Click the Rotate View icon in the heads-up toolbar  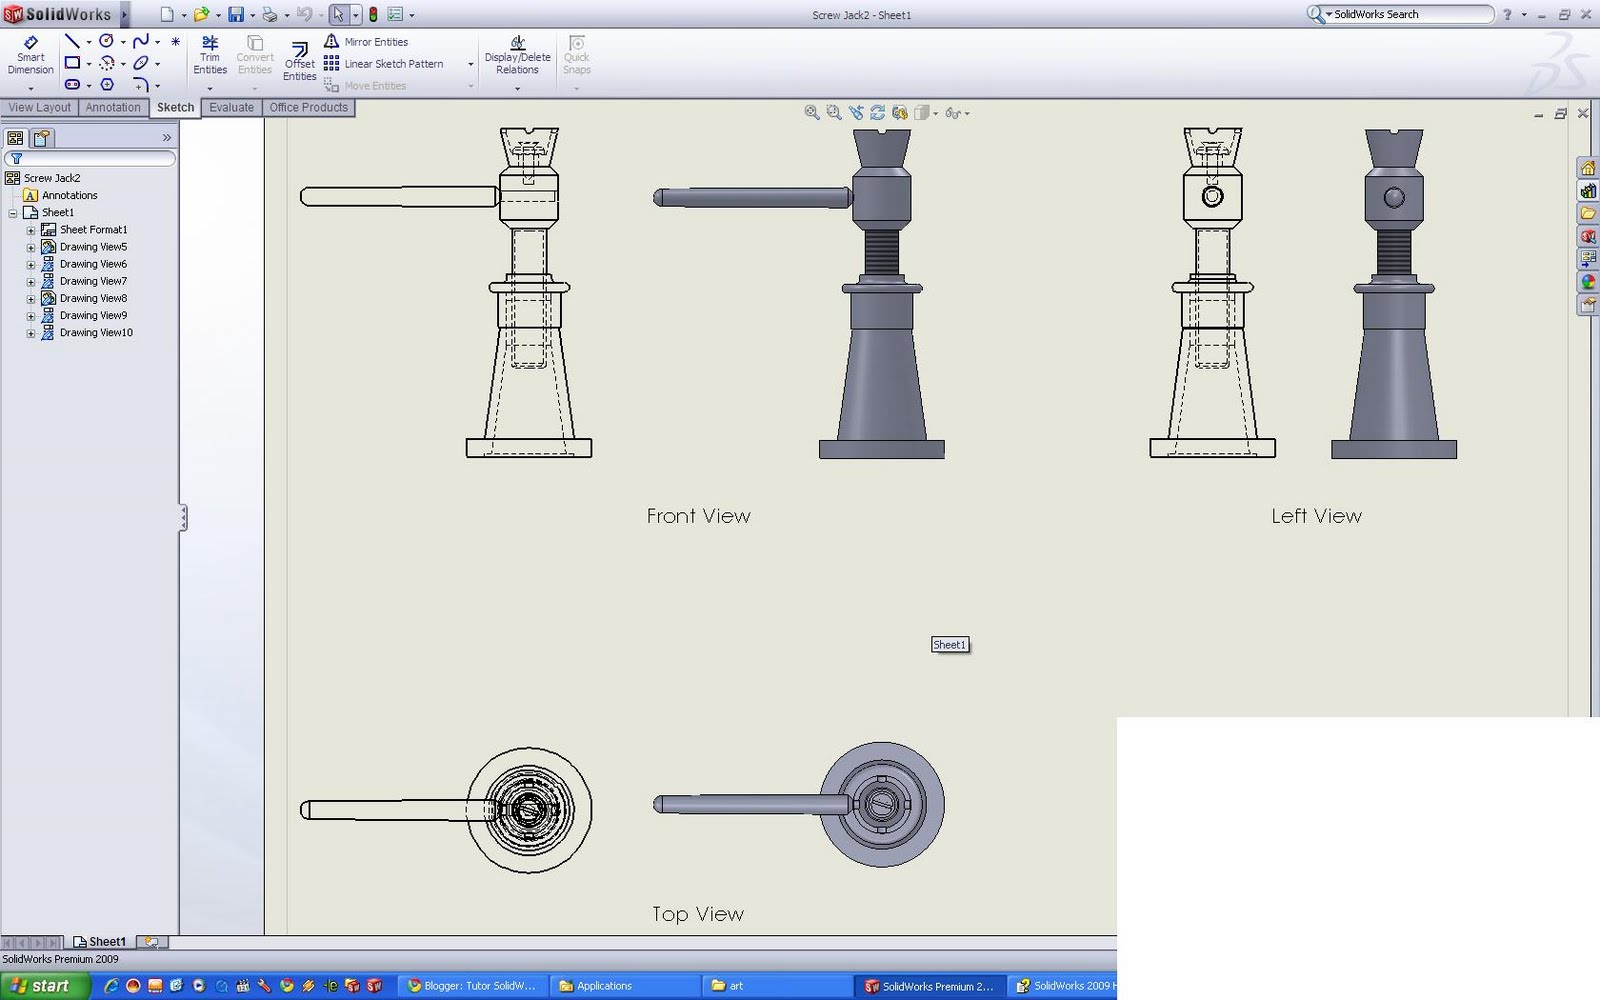click(878, 112)
